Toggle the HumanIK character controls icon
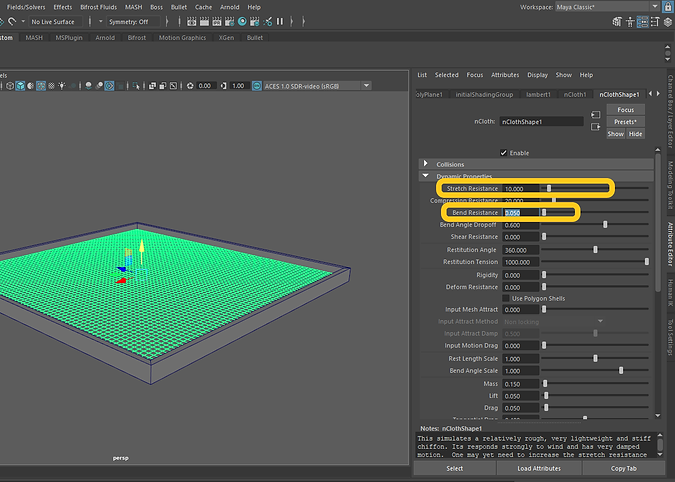 coord(630,22)
